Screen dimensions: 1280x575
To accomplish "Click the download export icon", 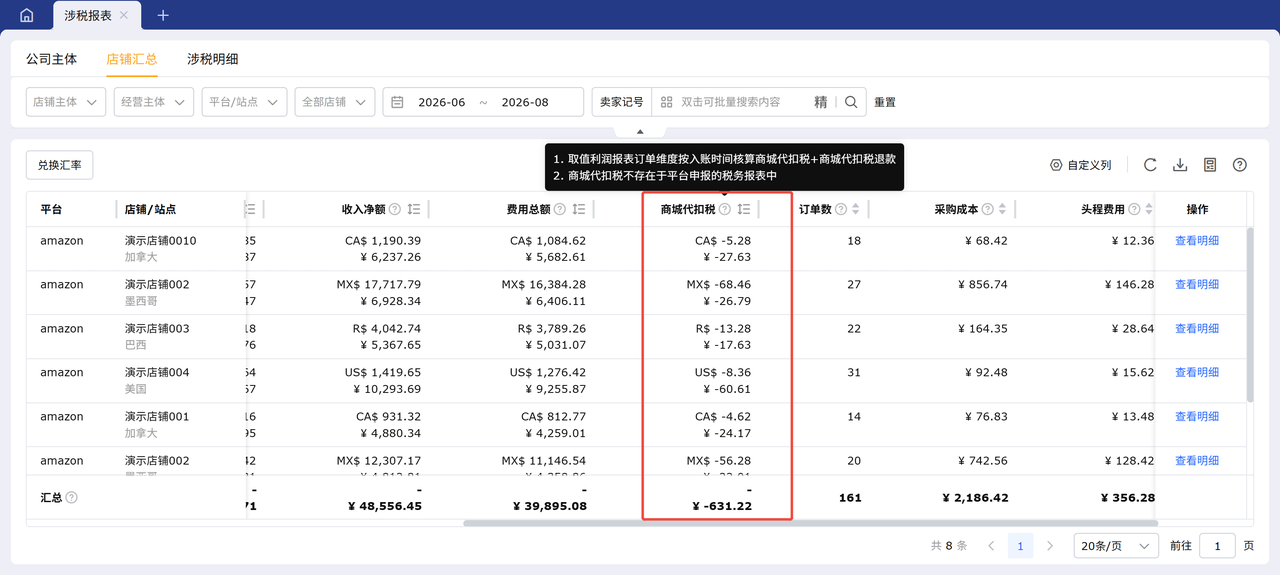I will coord(1180,165).
